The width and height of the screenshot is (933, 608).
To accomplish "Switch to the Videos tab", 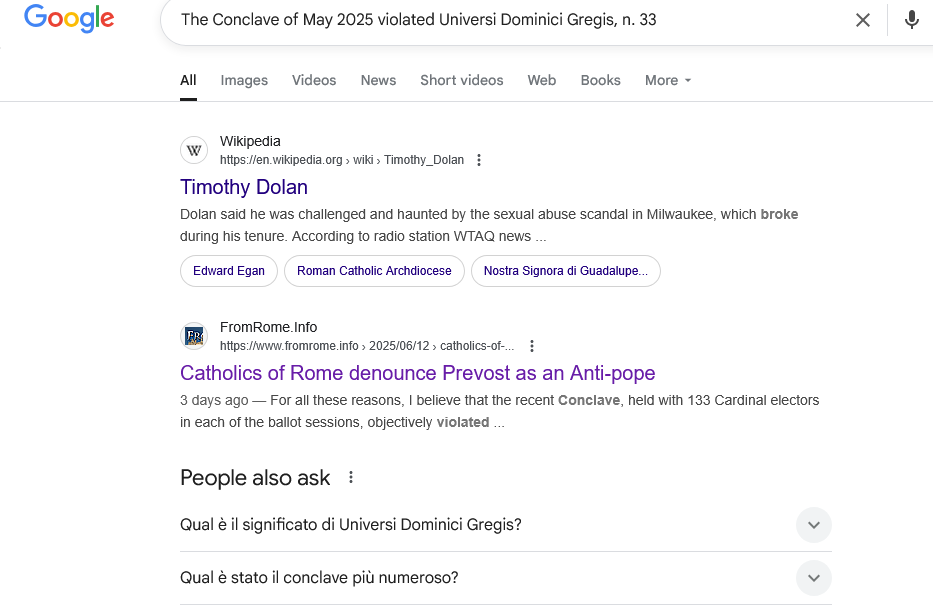I will [314, 80].
